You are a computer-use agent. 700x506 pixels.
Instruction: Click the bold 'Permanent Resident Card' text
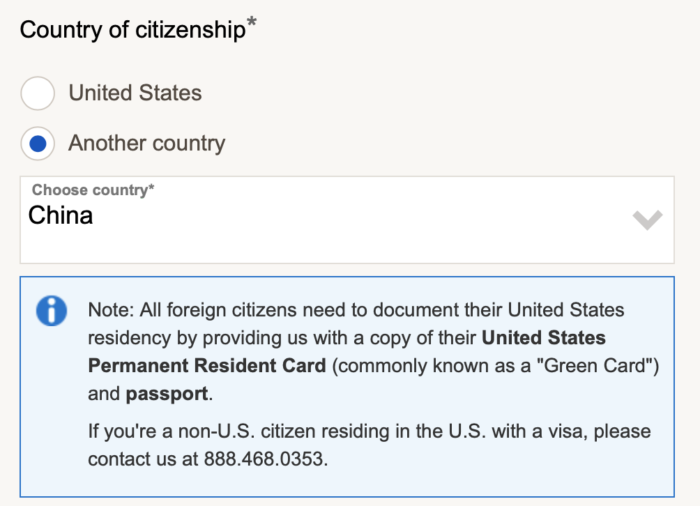(x=207, y=366)
